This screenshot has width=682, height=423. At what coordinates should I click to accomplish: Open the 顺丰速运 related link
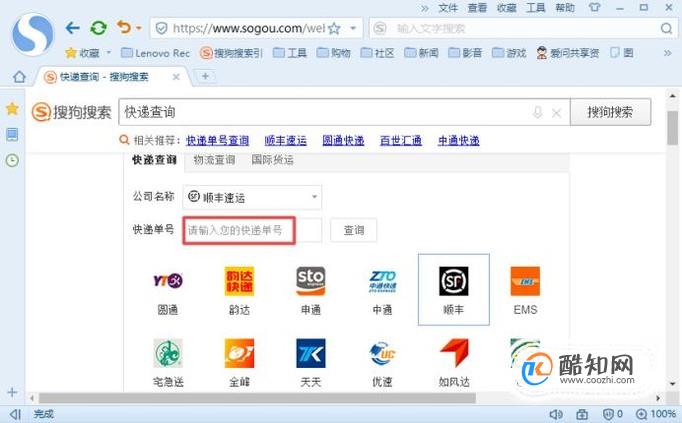click(286, 140)
